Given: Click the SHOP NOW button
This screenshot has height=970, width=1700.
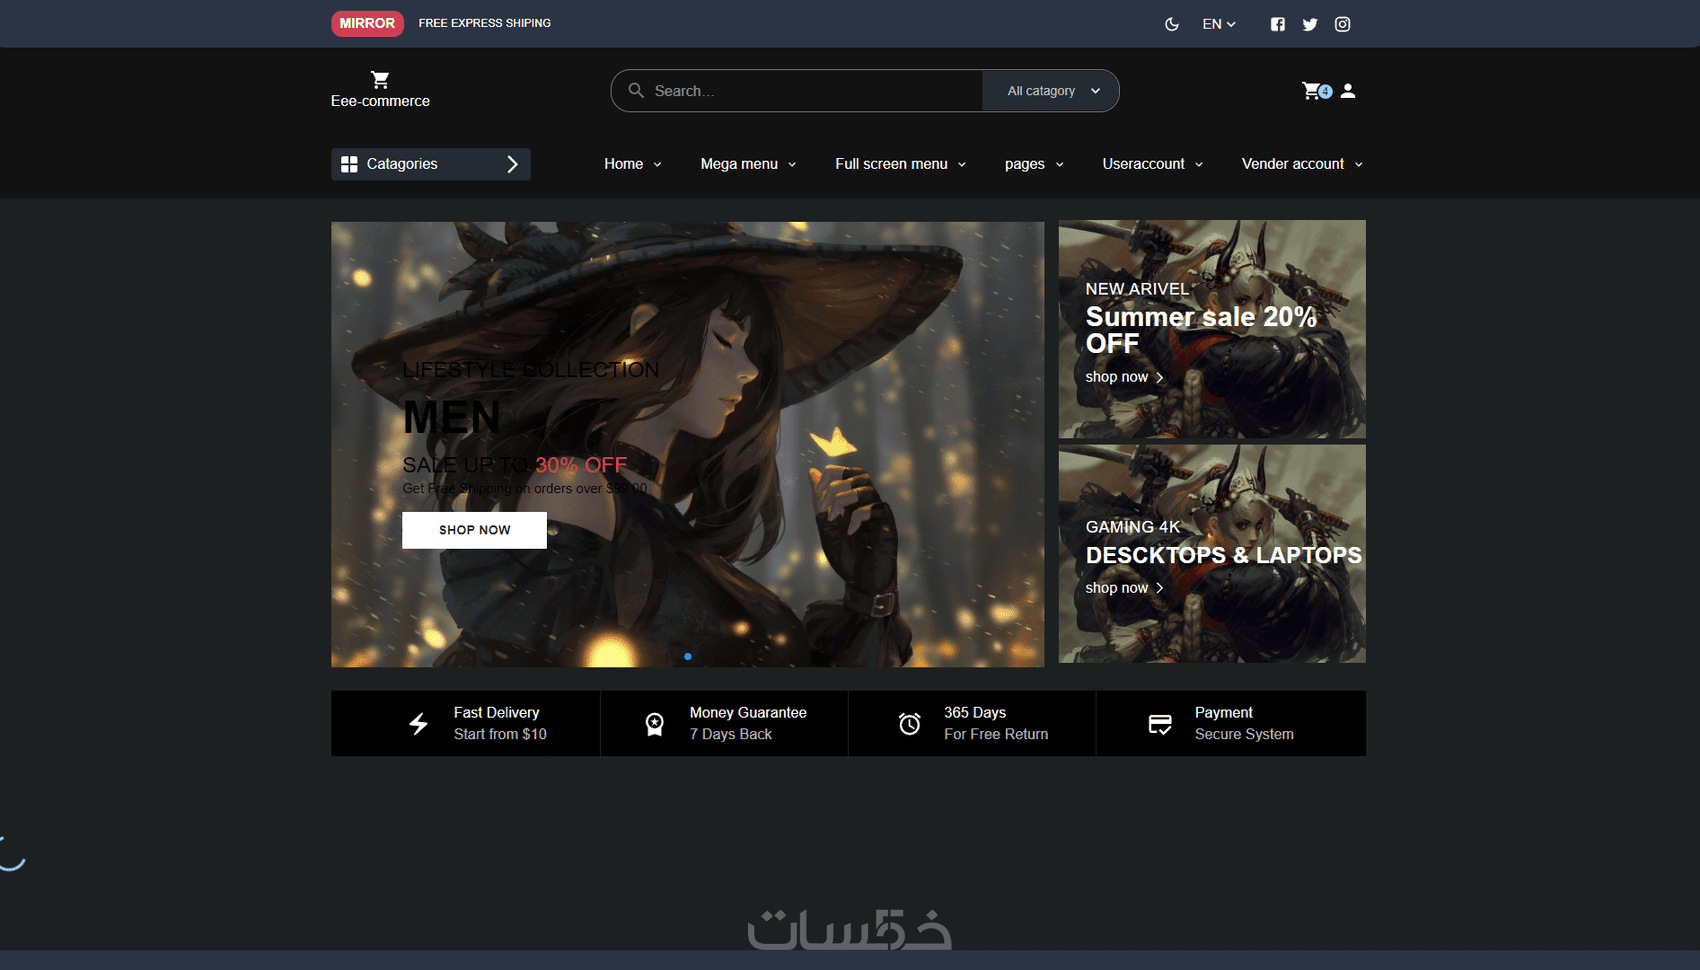Looking at the screenshot, I should click(x=474, y=530).
